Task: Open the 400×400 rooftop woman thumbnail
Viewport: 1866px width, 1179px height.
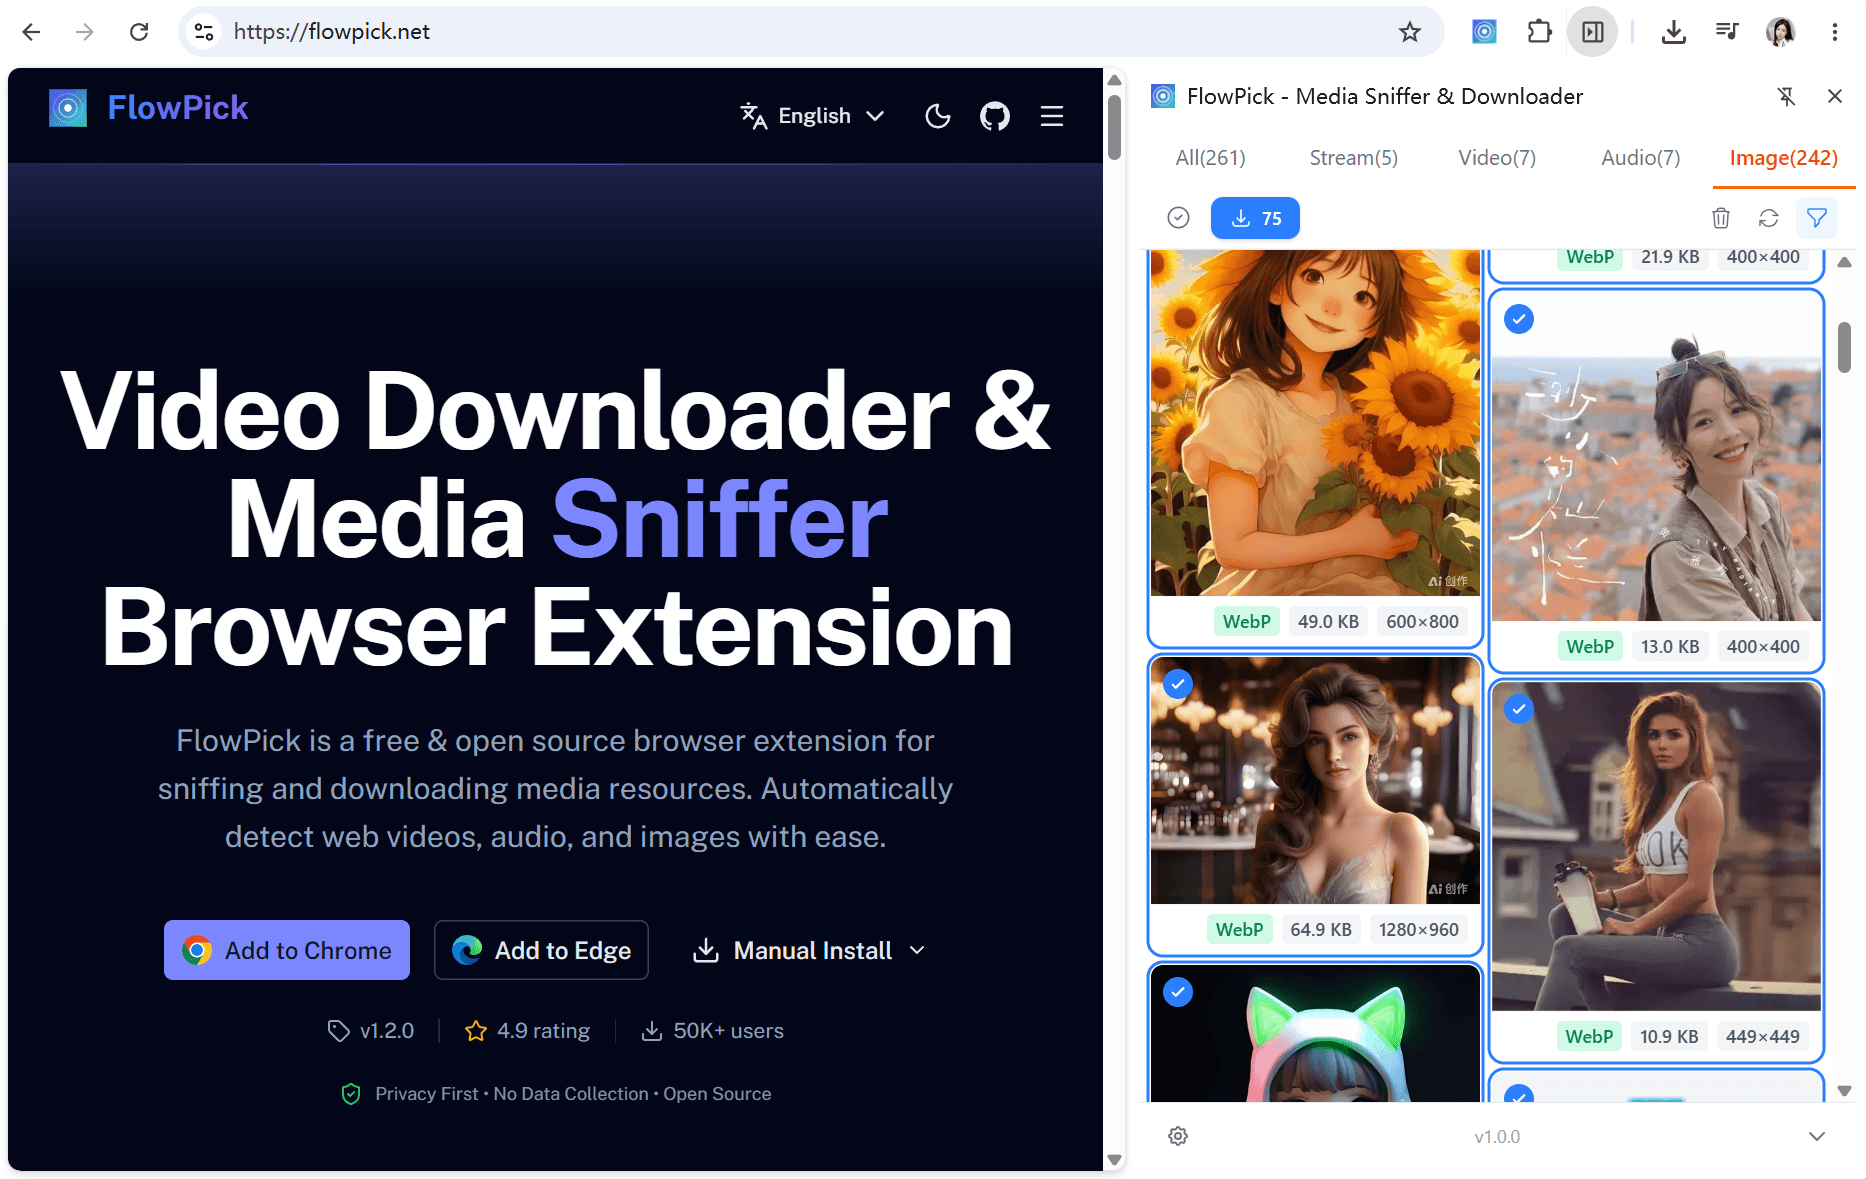Action: pyautogui.click(x=1656, y=457)
